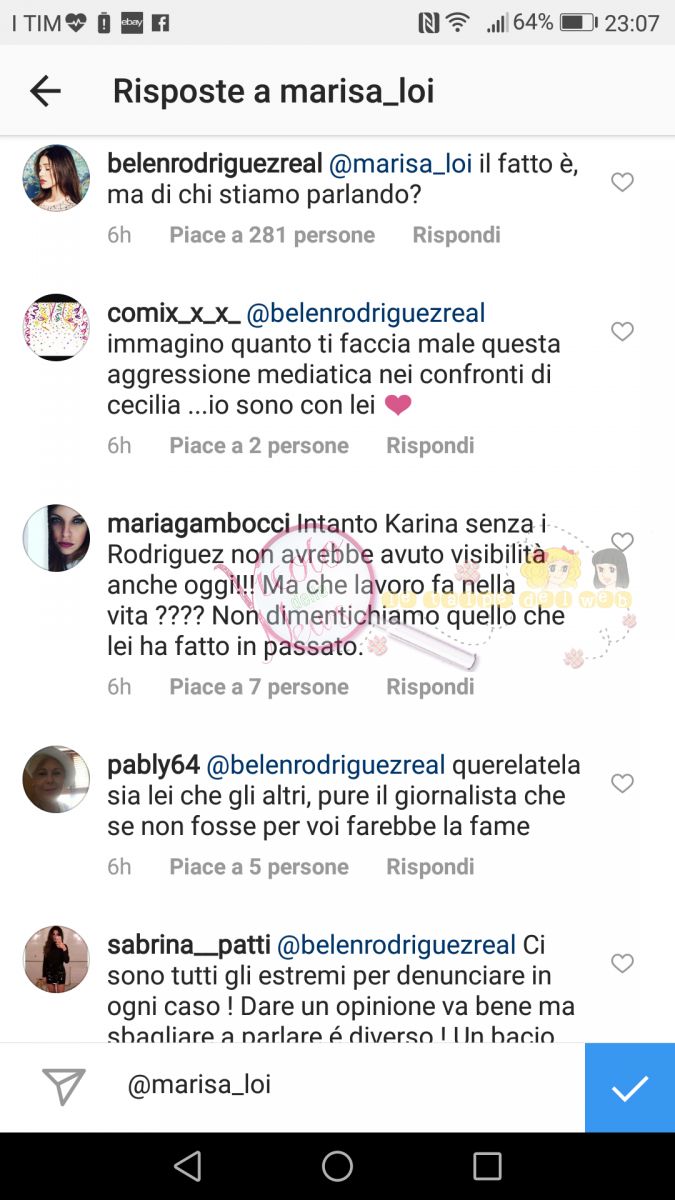Tap Android home circle button

337,1166
